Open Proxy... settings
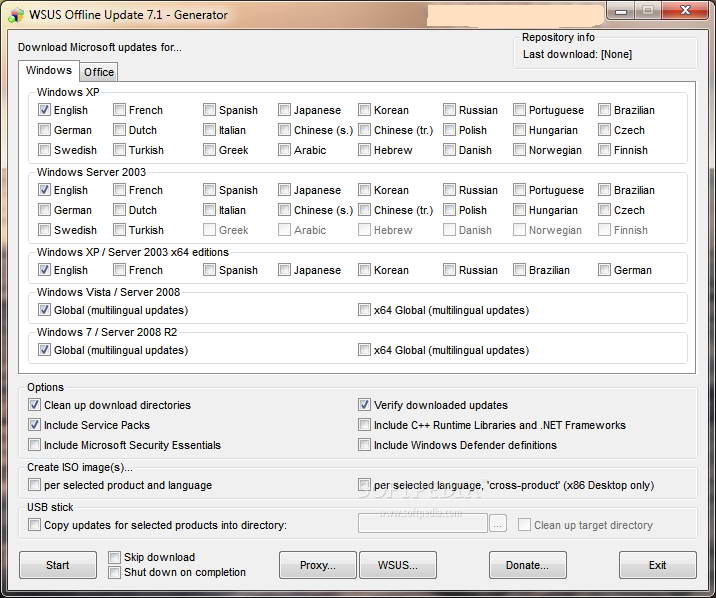The image size is (716, 598). pos(318,565)
